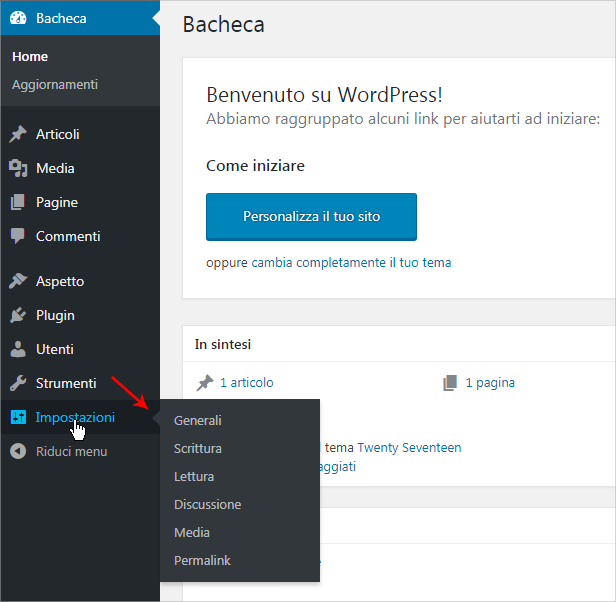
Task: Click the pushpin icon beside 1 articolo
Action: (205, 383)
